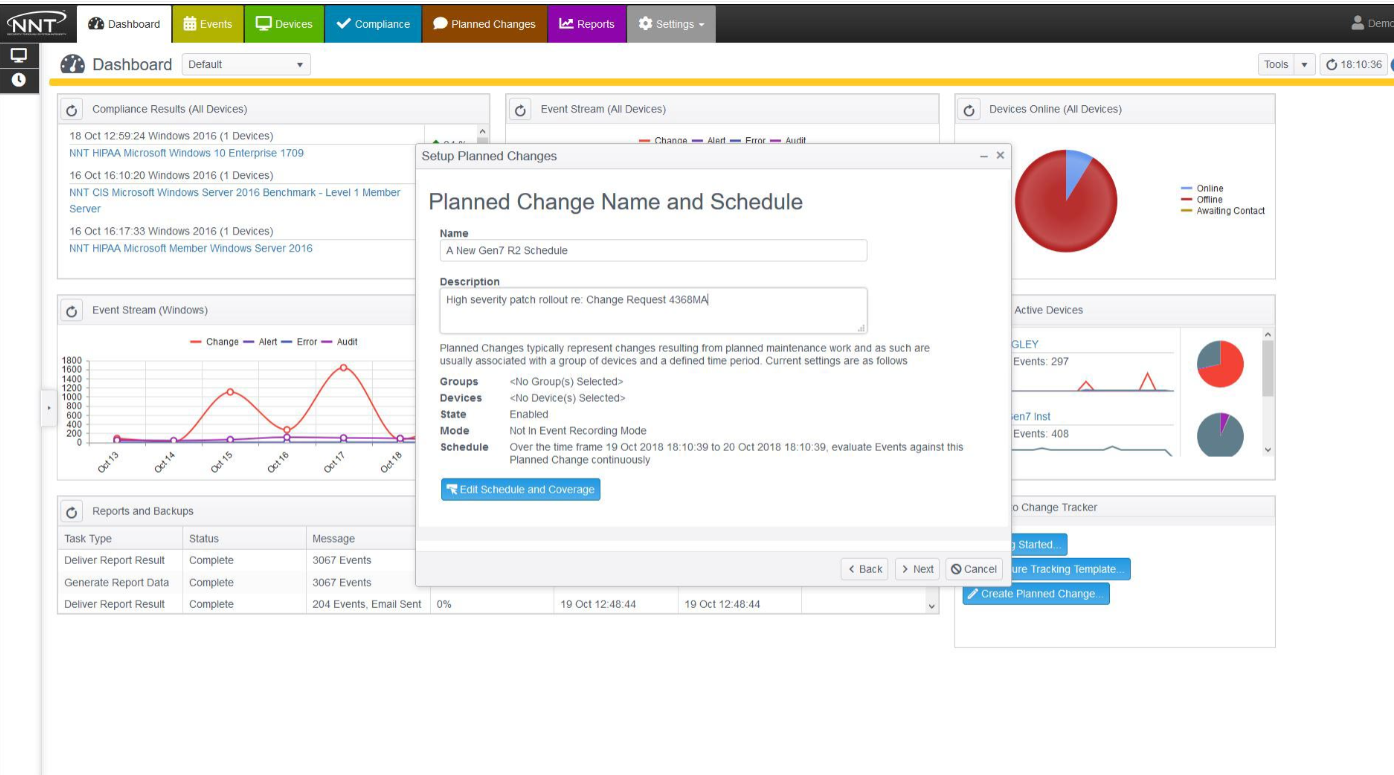Image resolution: width=1394 pixels, height=775 pixels.
Task: Toggle the Offline entry in Devices Online legend
Action: click(x=1202, y=199)
